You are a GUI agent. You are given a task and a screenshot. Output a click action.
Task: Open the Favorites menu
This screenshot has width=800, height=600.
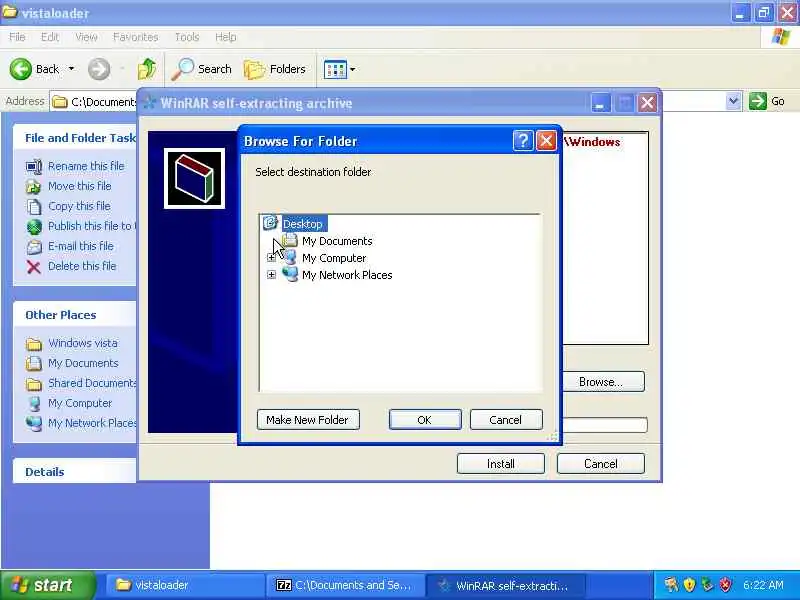tap(135, 37)
